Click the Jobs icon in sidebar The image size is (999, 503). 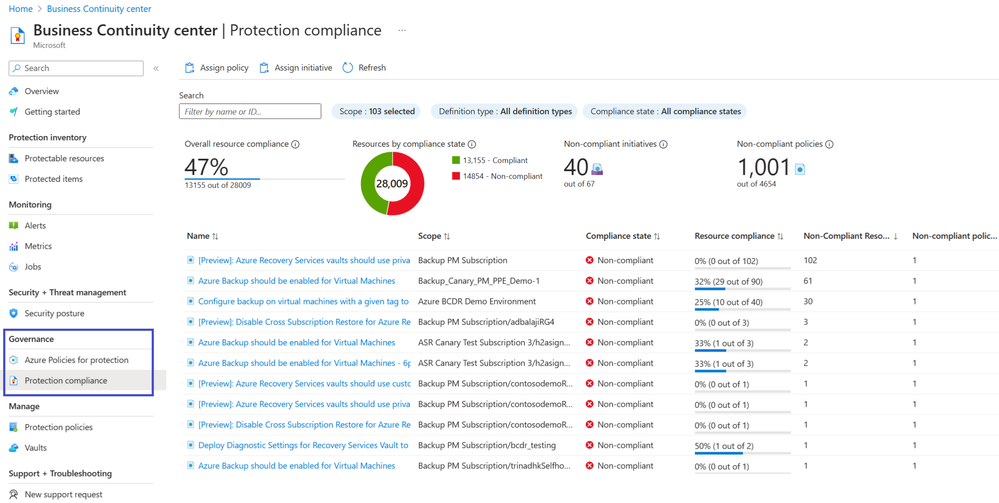tap(13, 266)
